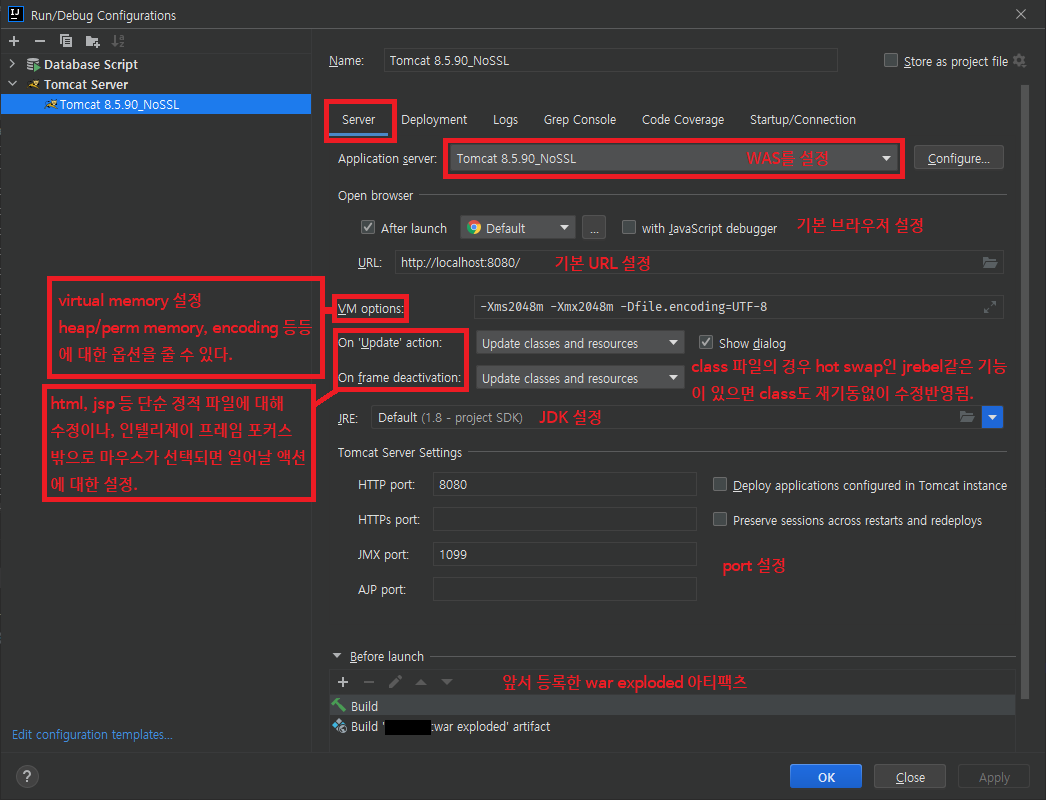Click the JMX port field
The image size is (1046, 800).
[564, 554]
